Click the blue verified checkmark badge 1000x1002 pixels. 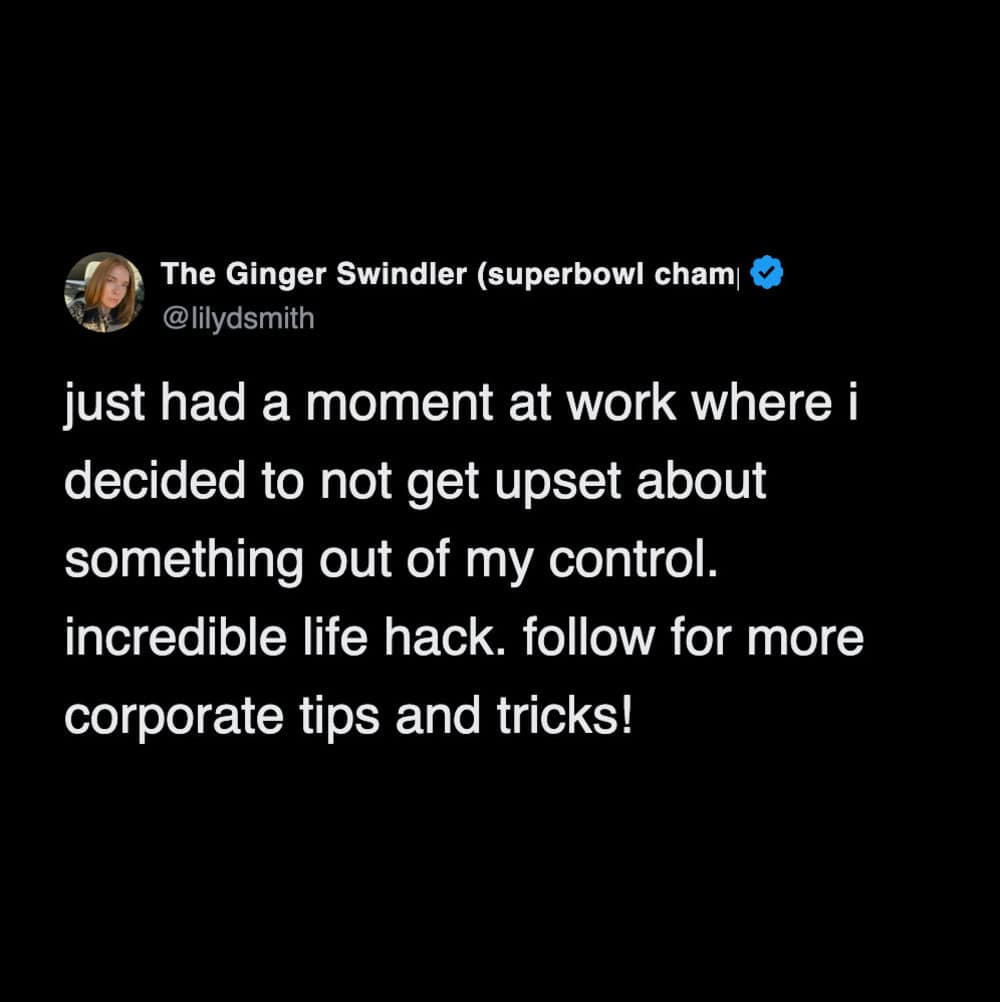(x=766, y=273)
